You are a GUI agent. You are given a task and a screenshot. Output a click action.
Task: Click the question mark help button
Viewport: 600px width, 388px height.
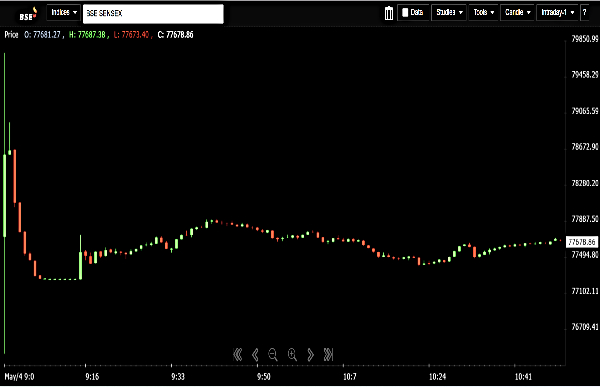[x=584, y=13]
